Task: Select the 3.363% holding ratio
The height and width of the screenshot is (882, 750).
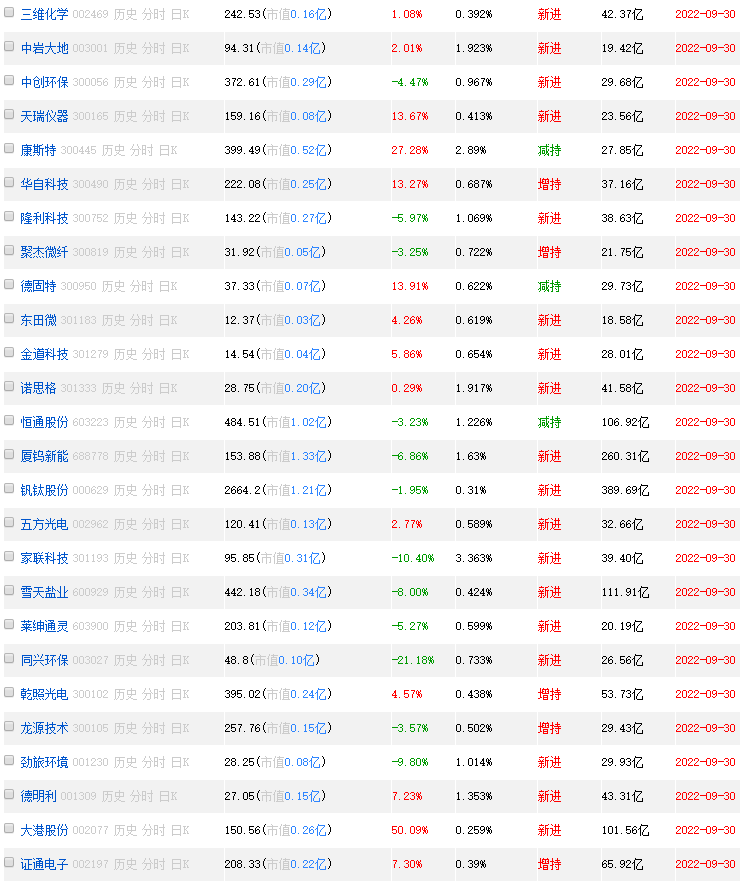Action: (474, 559)
